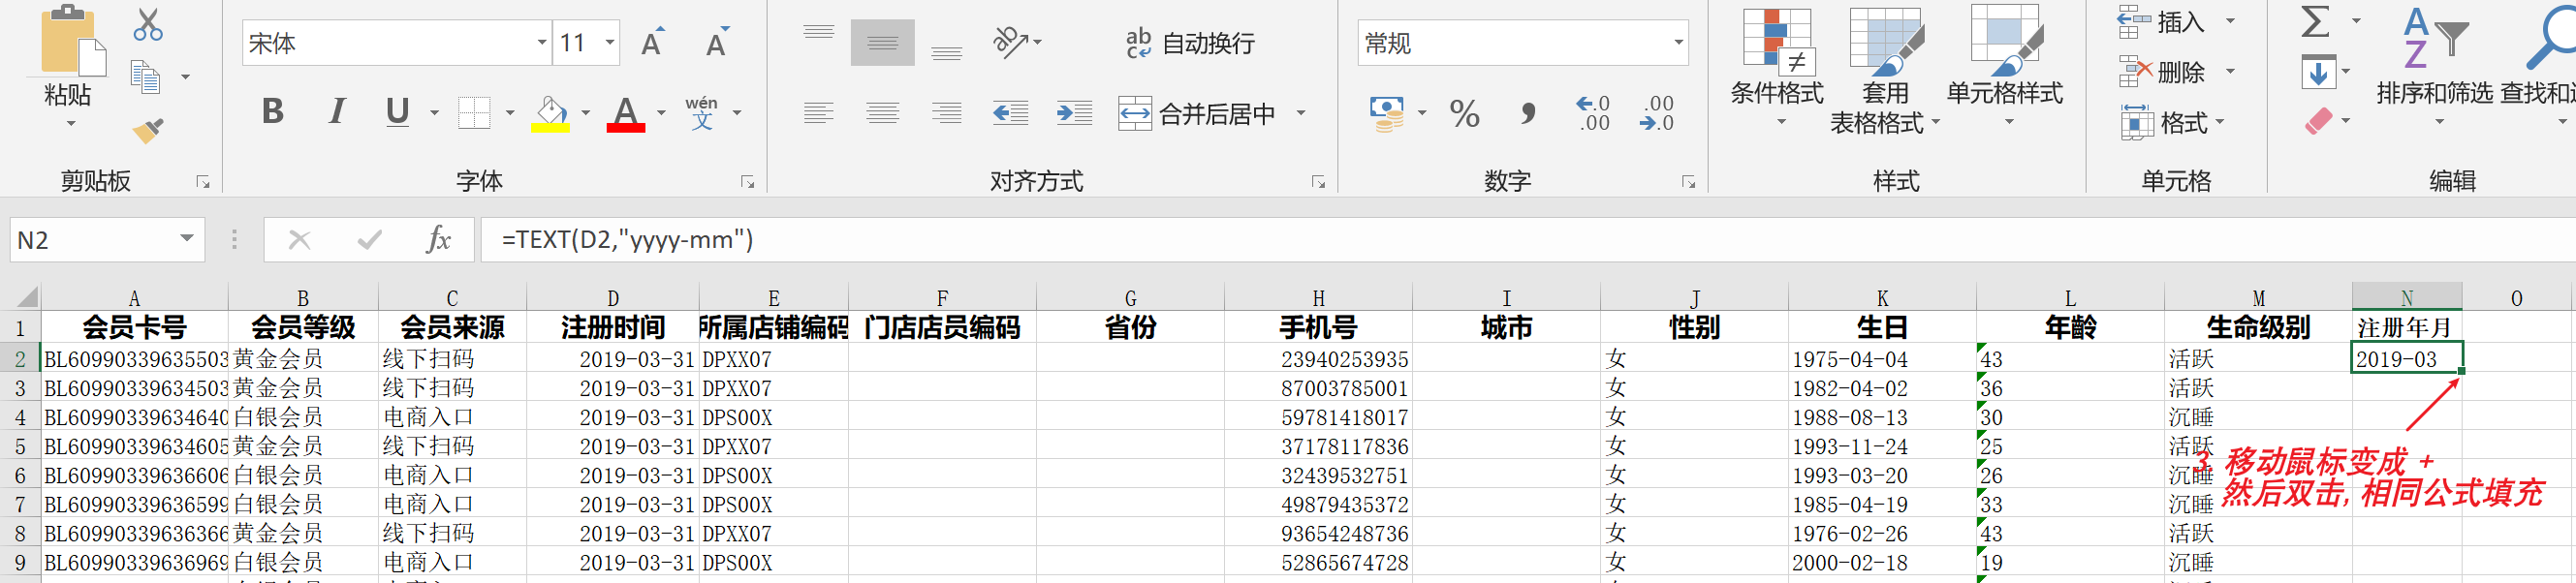Click header cell 会员等级

click(x=303, y=327)
